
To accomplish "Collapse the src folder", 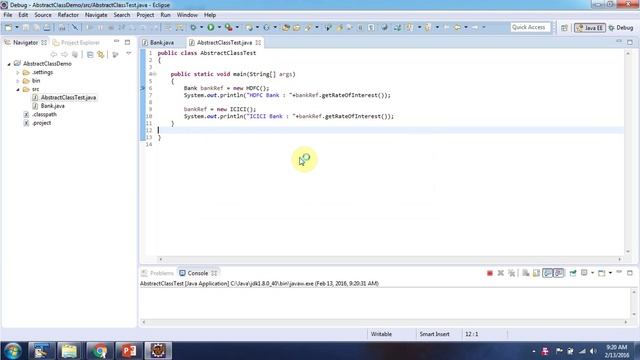I will (x=18, y=89).
